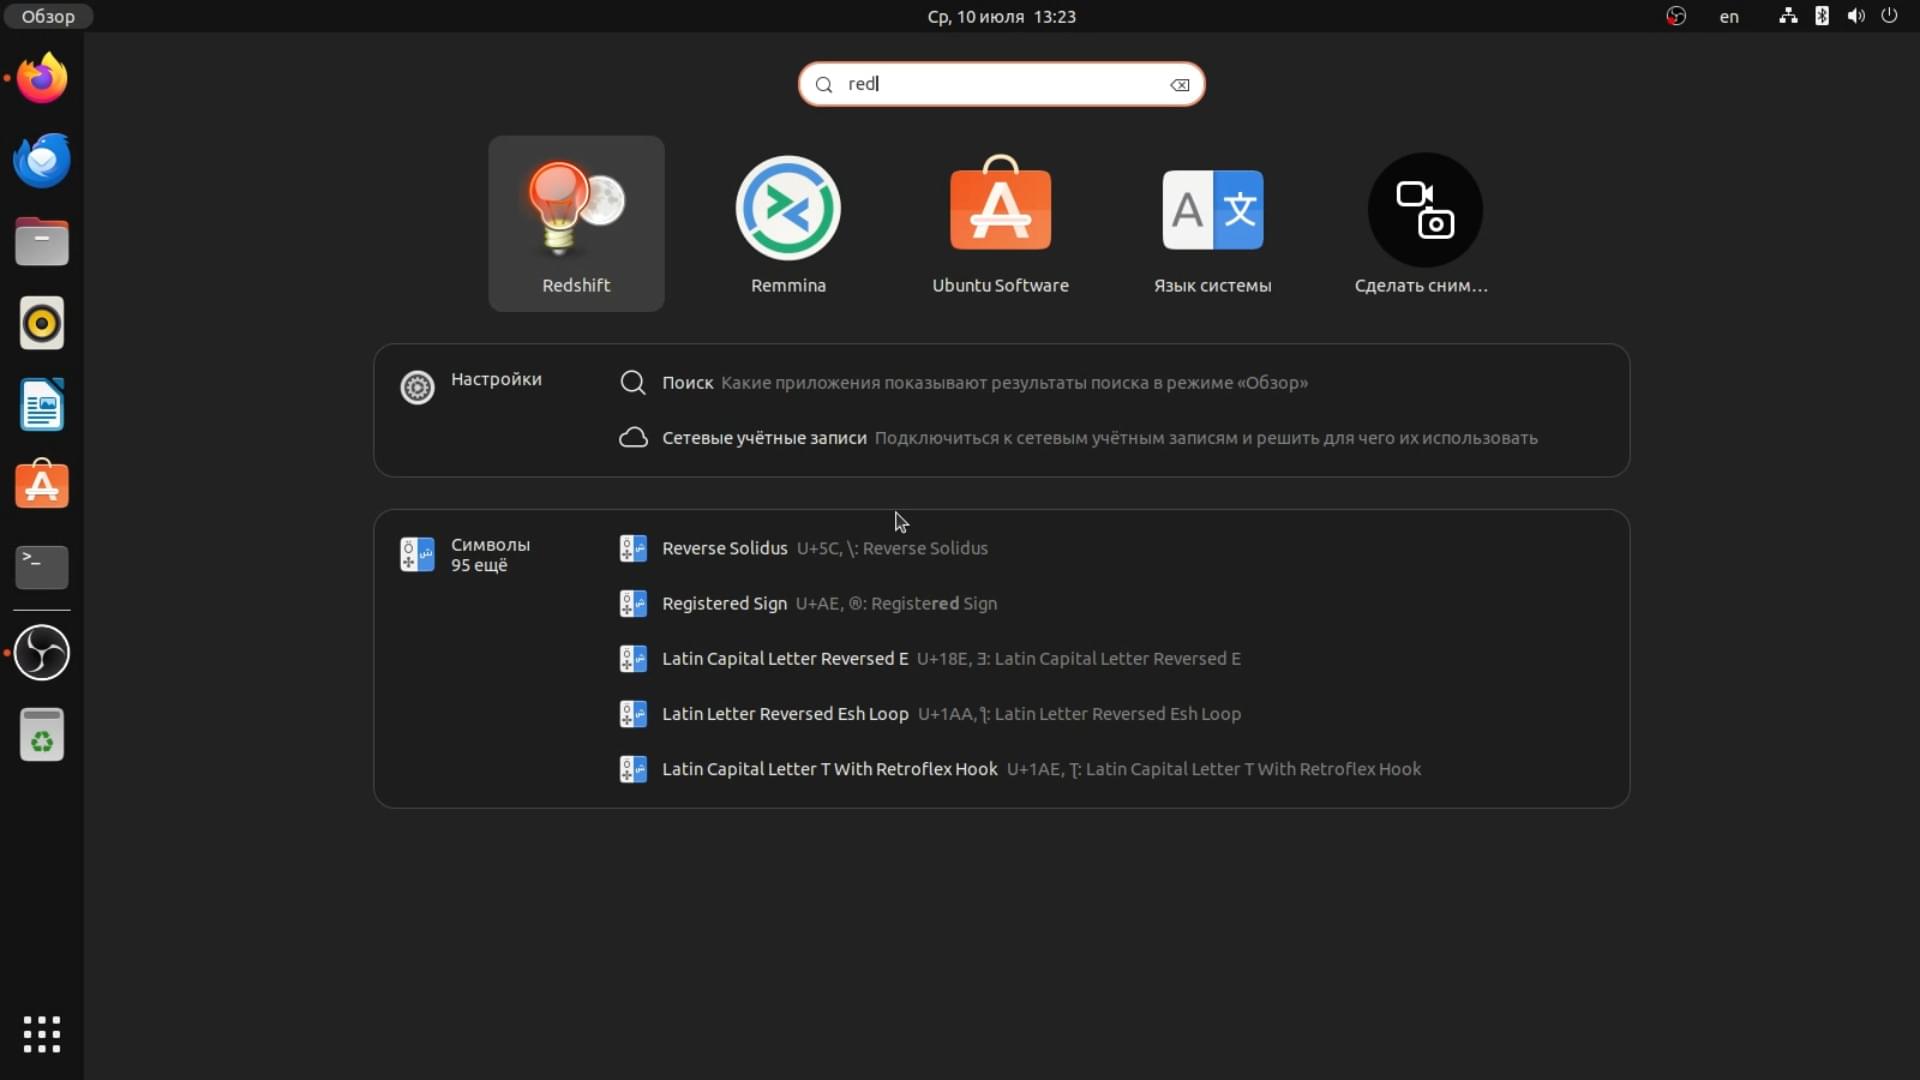Open Files manager from the dock
The width and height of the screenshot is (1920, 1080).
[42, 242]
